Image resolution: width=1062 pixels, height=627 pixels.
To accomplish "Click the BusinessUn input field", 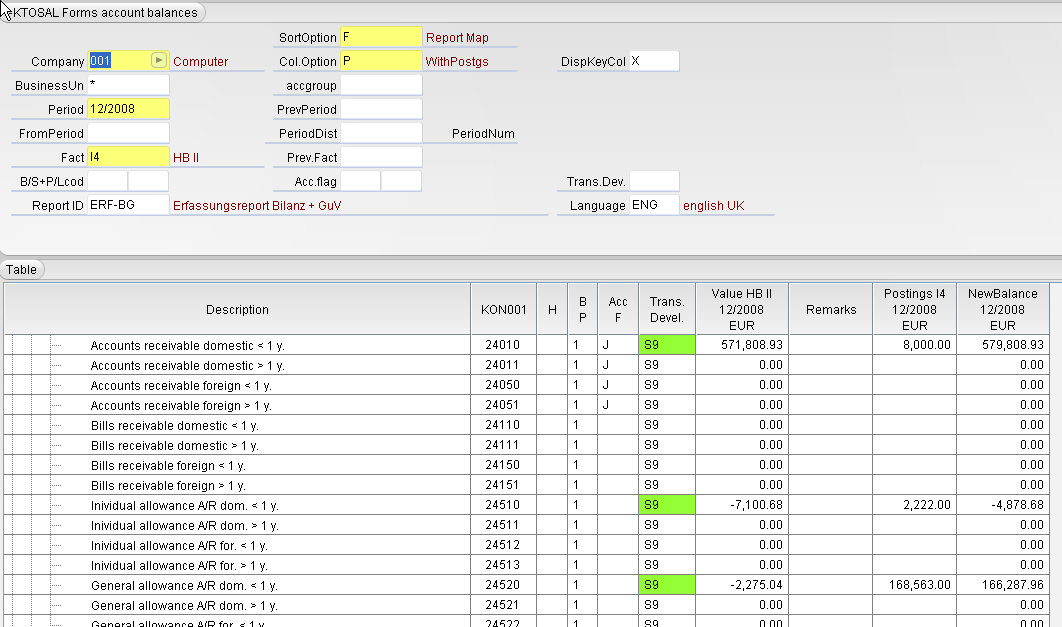I will click(129, 85).
